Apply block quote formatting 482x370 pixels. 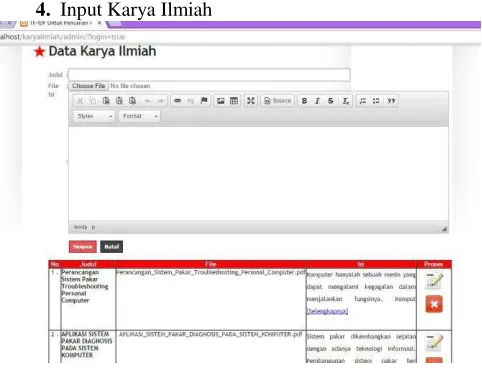coord(391,101)
